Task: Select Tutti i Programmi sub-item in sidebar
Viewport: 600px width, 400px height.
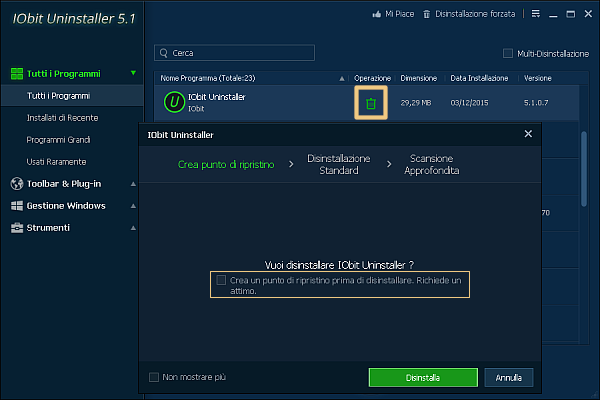Action: tap(72, 96)
